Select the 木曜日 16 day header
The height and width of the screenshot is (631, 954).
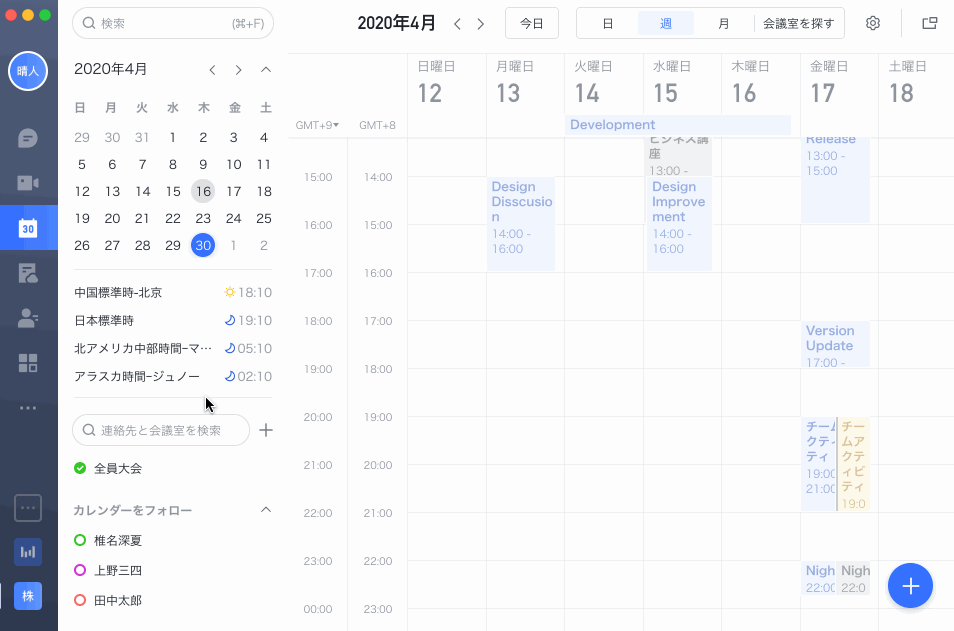761,84
